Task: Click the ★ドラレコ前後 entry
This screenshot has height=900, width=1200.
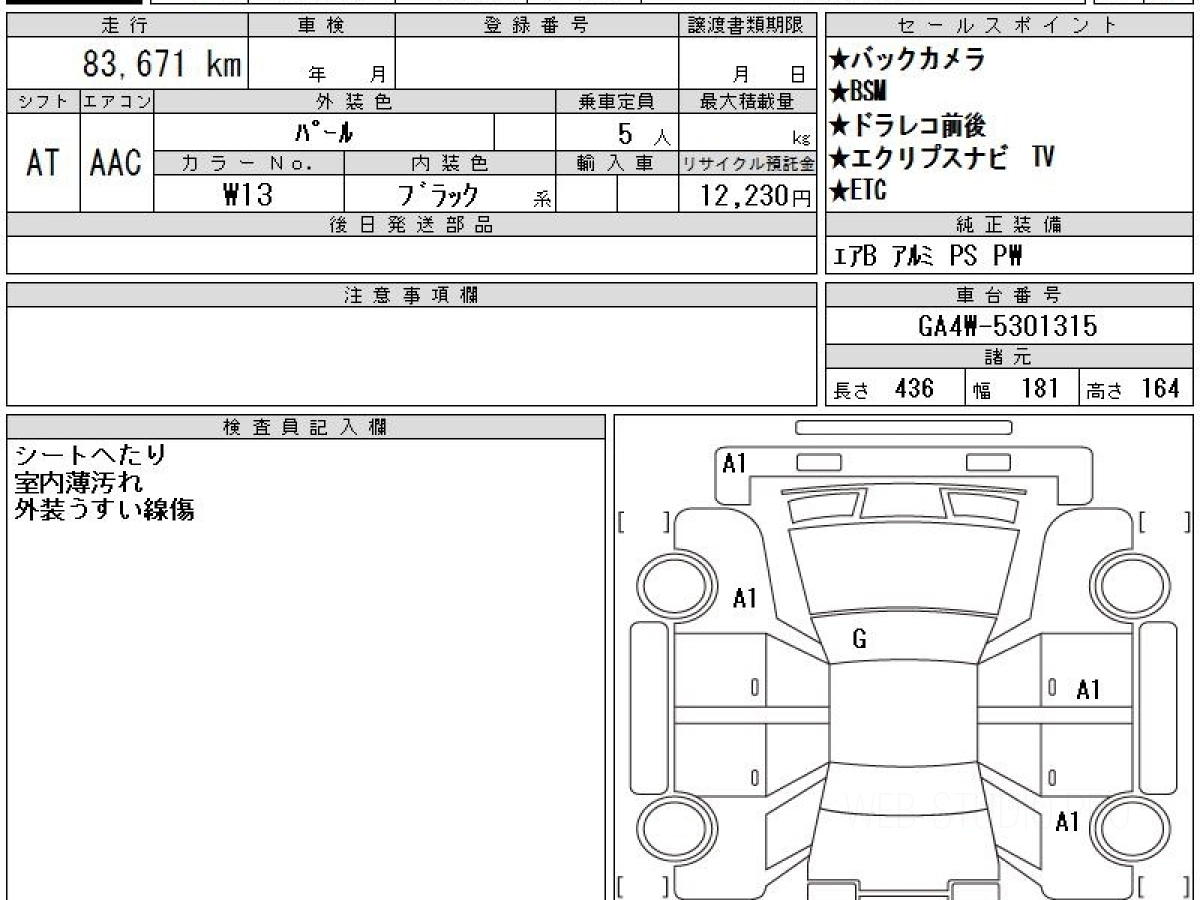Action: point(908,125)
